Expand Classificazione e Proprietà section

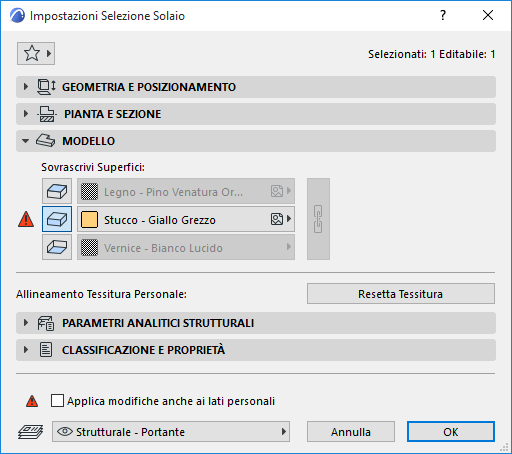256,350
